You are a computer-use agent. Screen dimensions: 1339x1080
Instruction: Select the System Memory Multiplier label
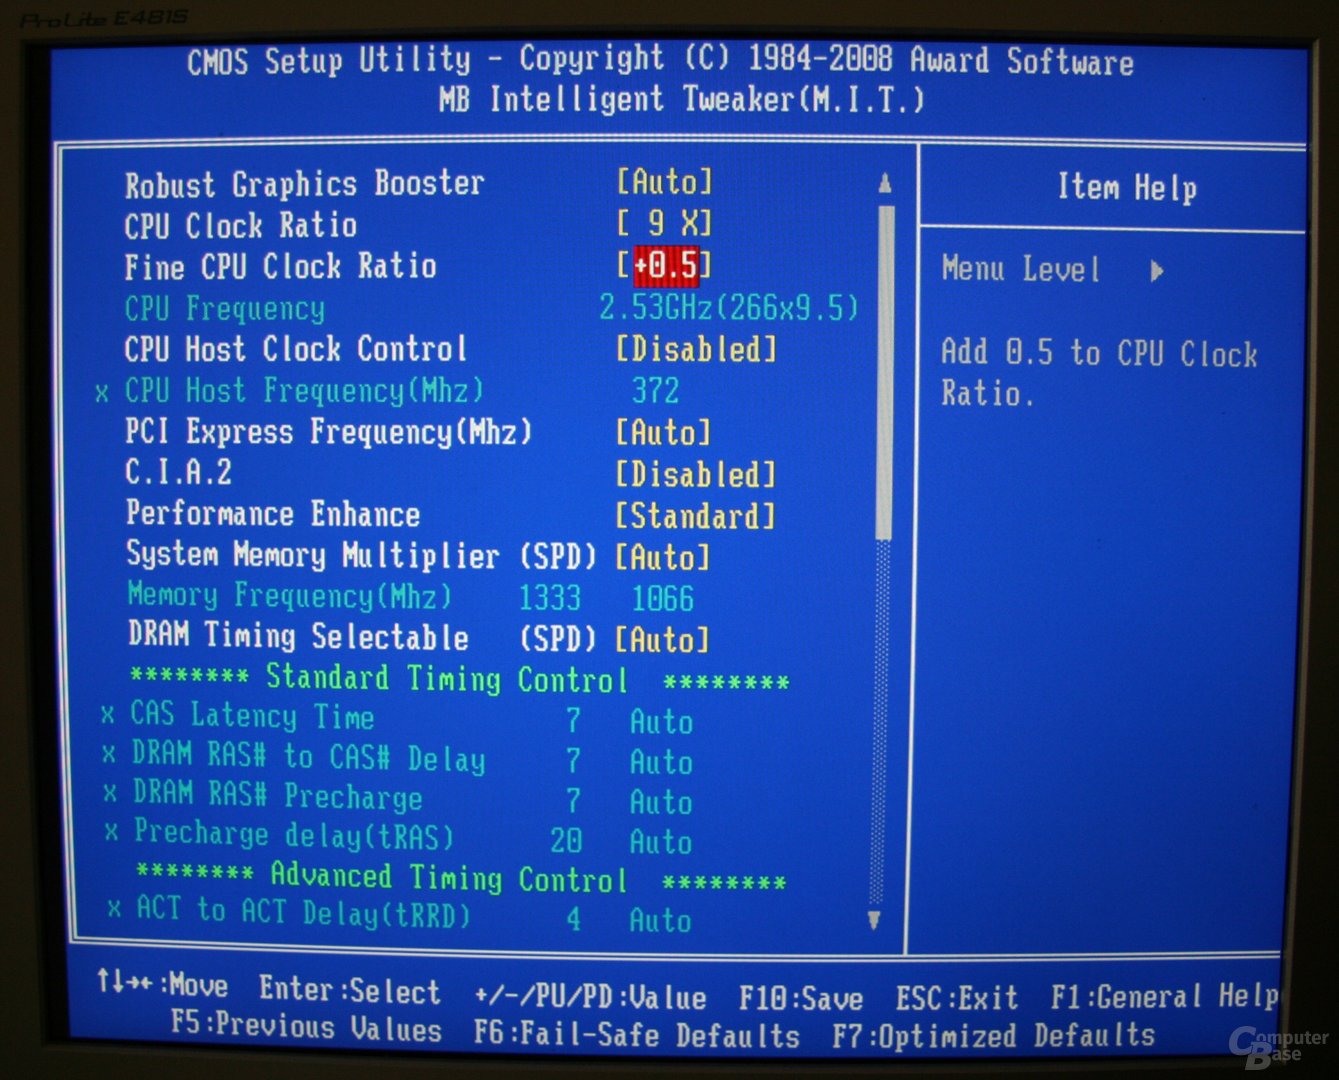click(312, 555)
